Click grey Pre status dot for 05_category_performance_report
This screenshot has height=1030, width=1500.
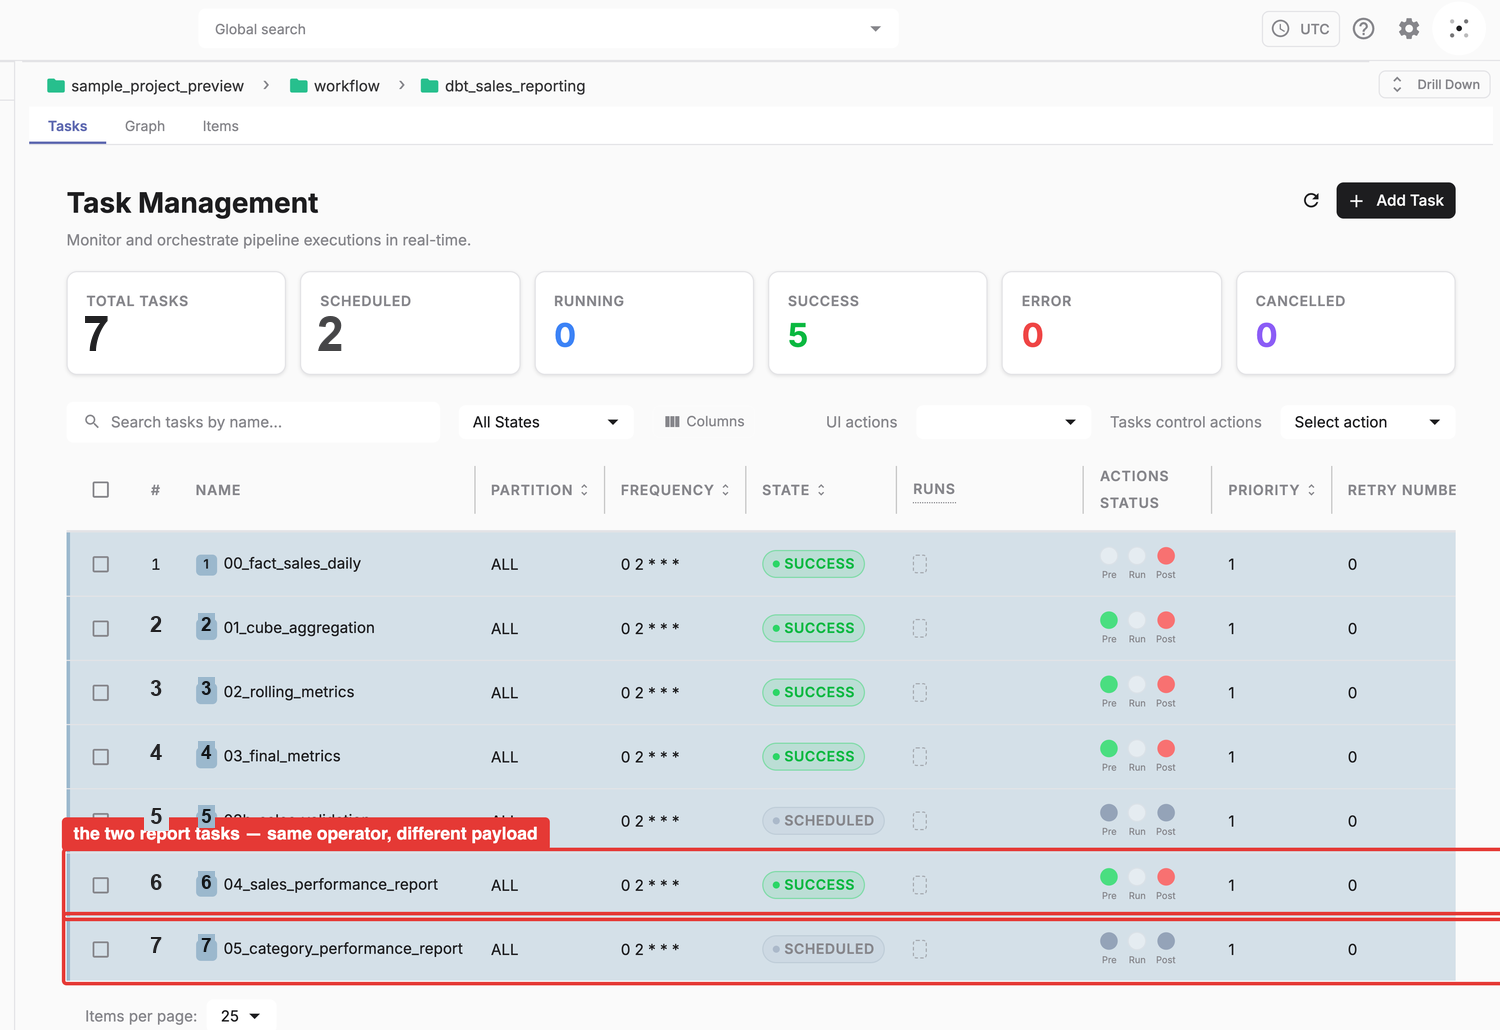coord(1109,941)
